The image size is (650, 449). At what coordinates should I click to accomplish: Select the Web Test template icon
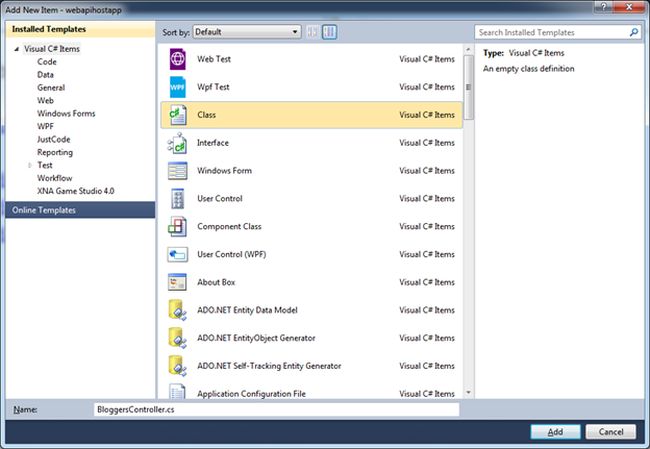tap(178, 59)
